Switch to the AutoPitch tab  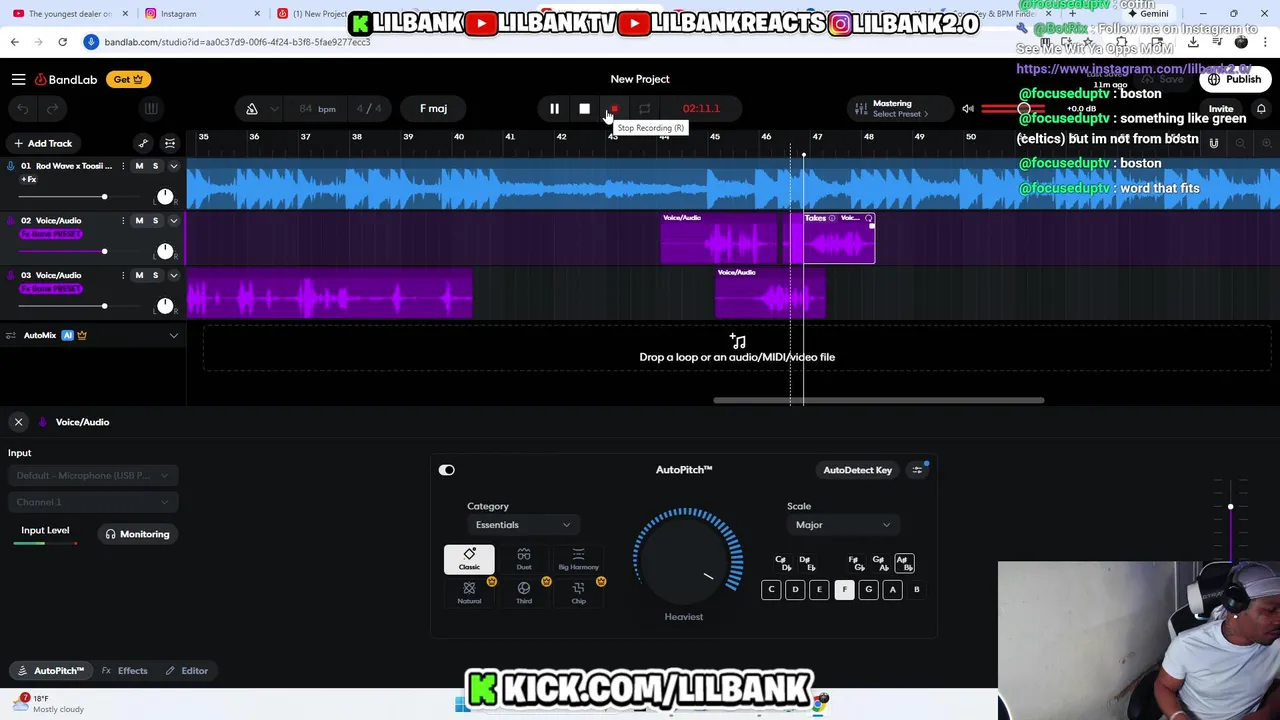(x=50, y=671)
